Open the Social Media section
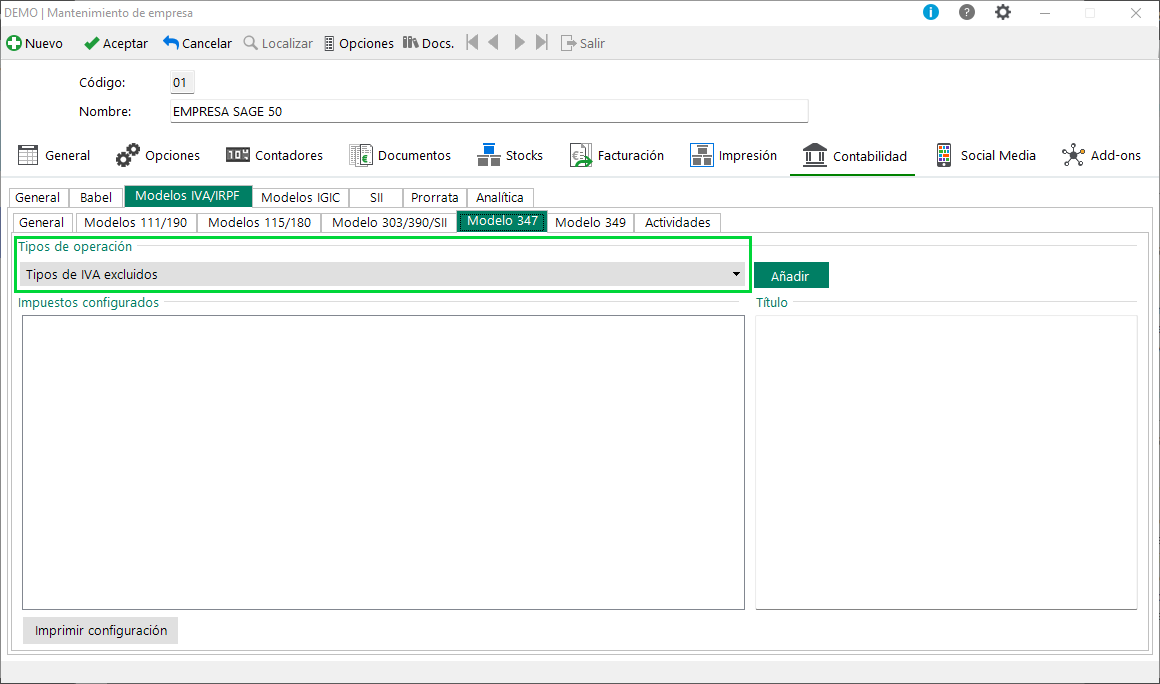 point(985,155)
